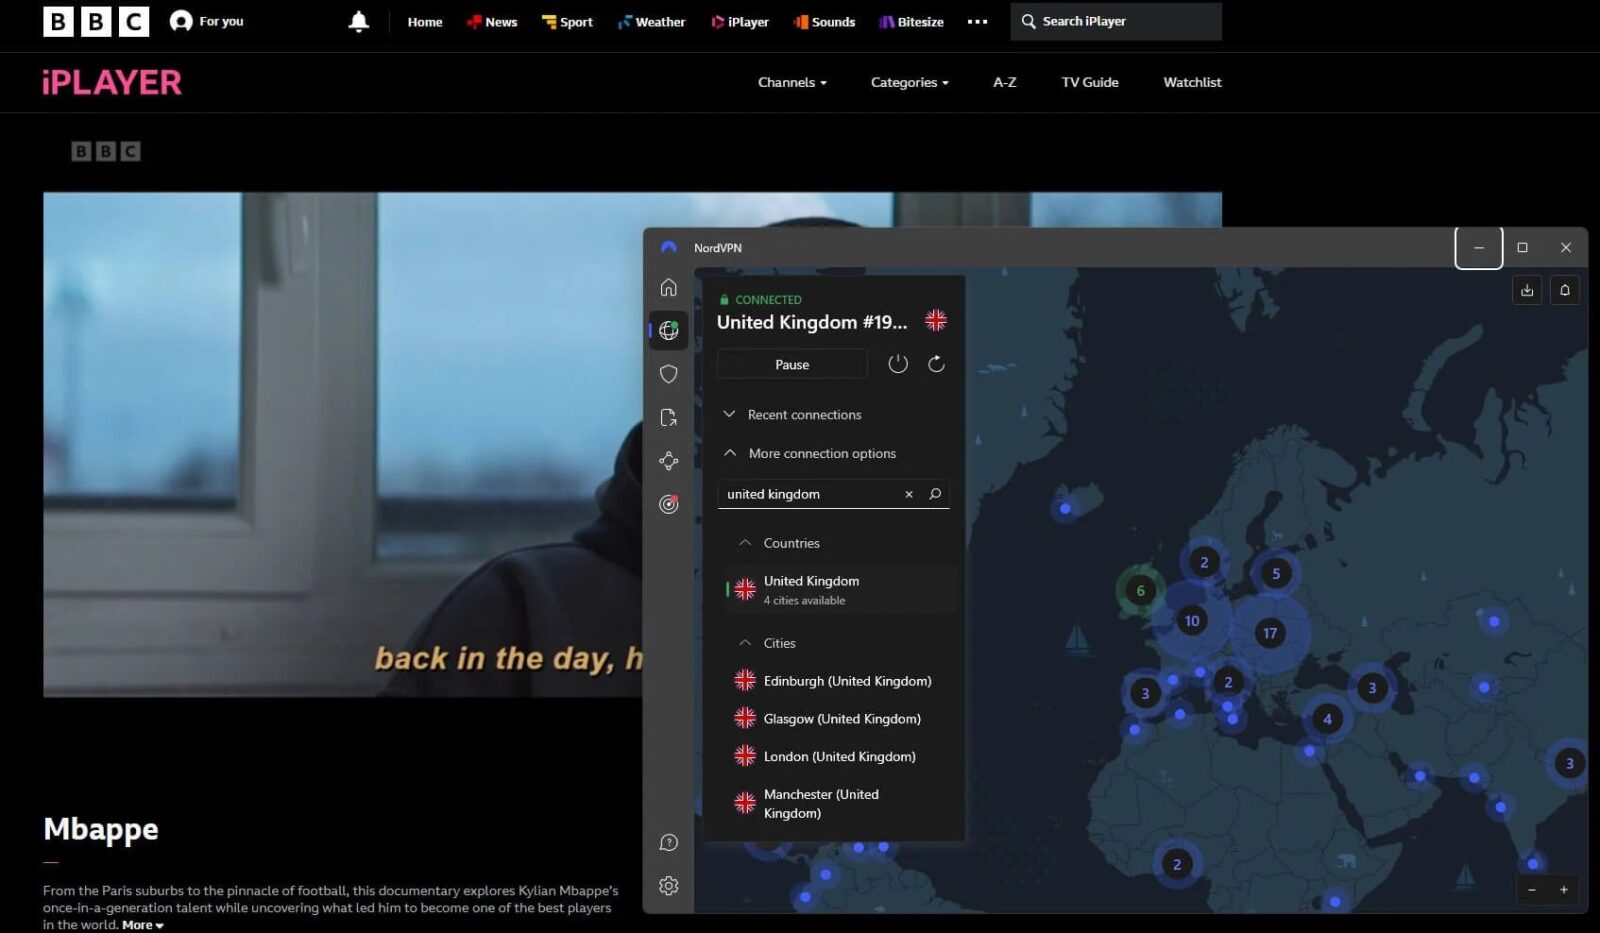
Task: Open help chat icon in NordVPN sidebar
Action: click(669, 843)
